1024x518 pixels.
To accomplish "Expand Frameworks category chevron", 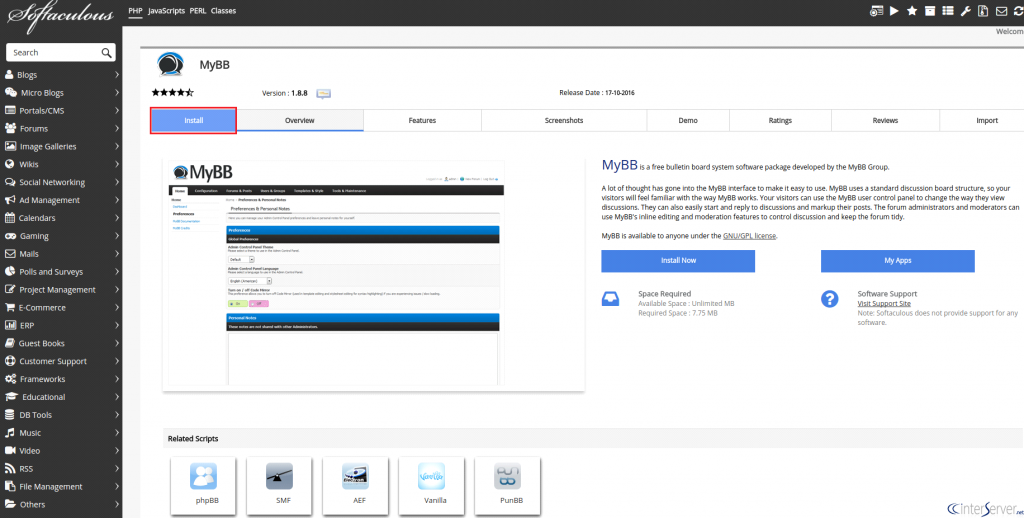I will (116, 379).
